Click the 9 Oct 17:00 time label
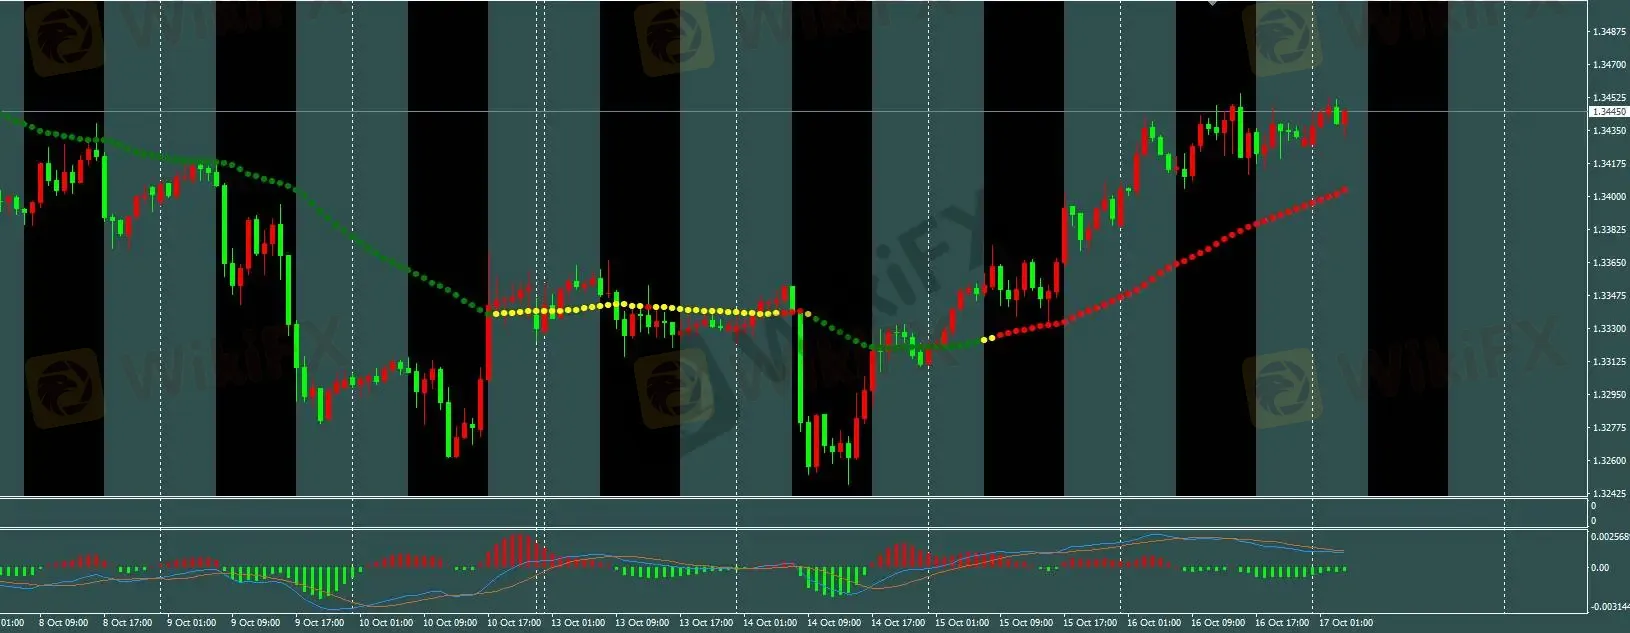Image resolution: width=1630 pixels, height=633 pixels. coord(320,623)
